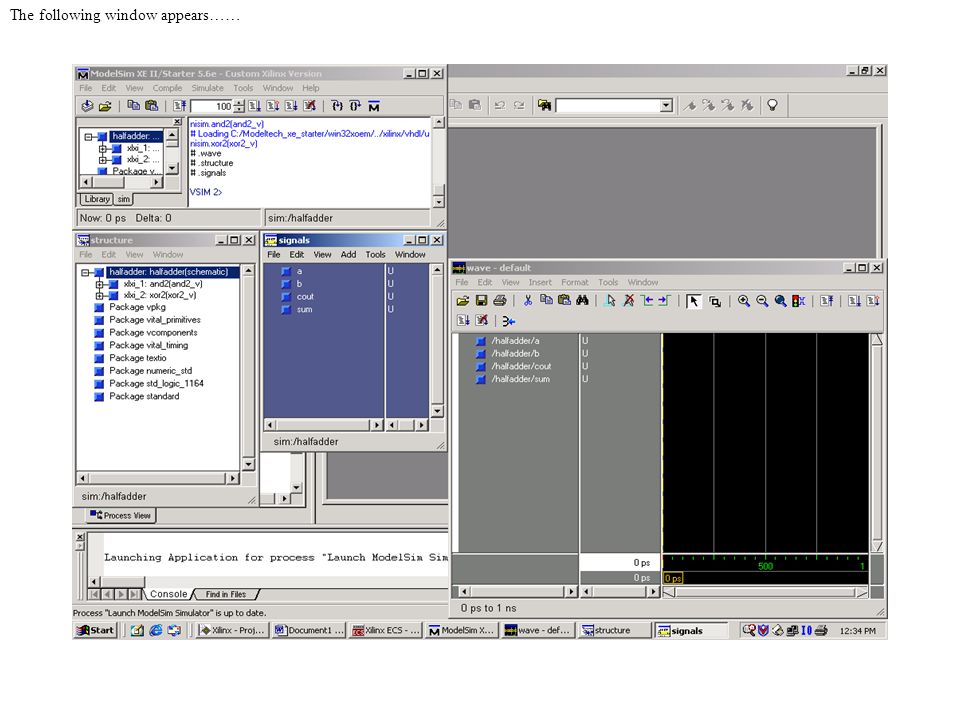
Task: Select signal /halfadder/a in wave window
Action: [x=516, y=341]
